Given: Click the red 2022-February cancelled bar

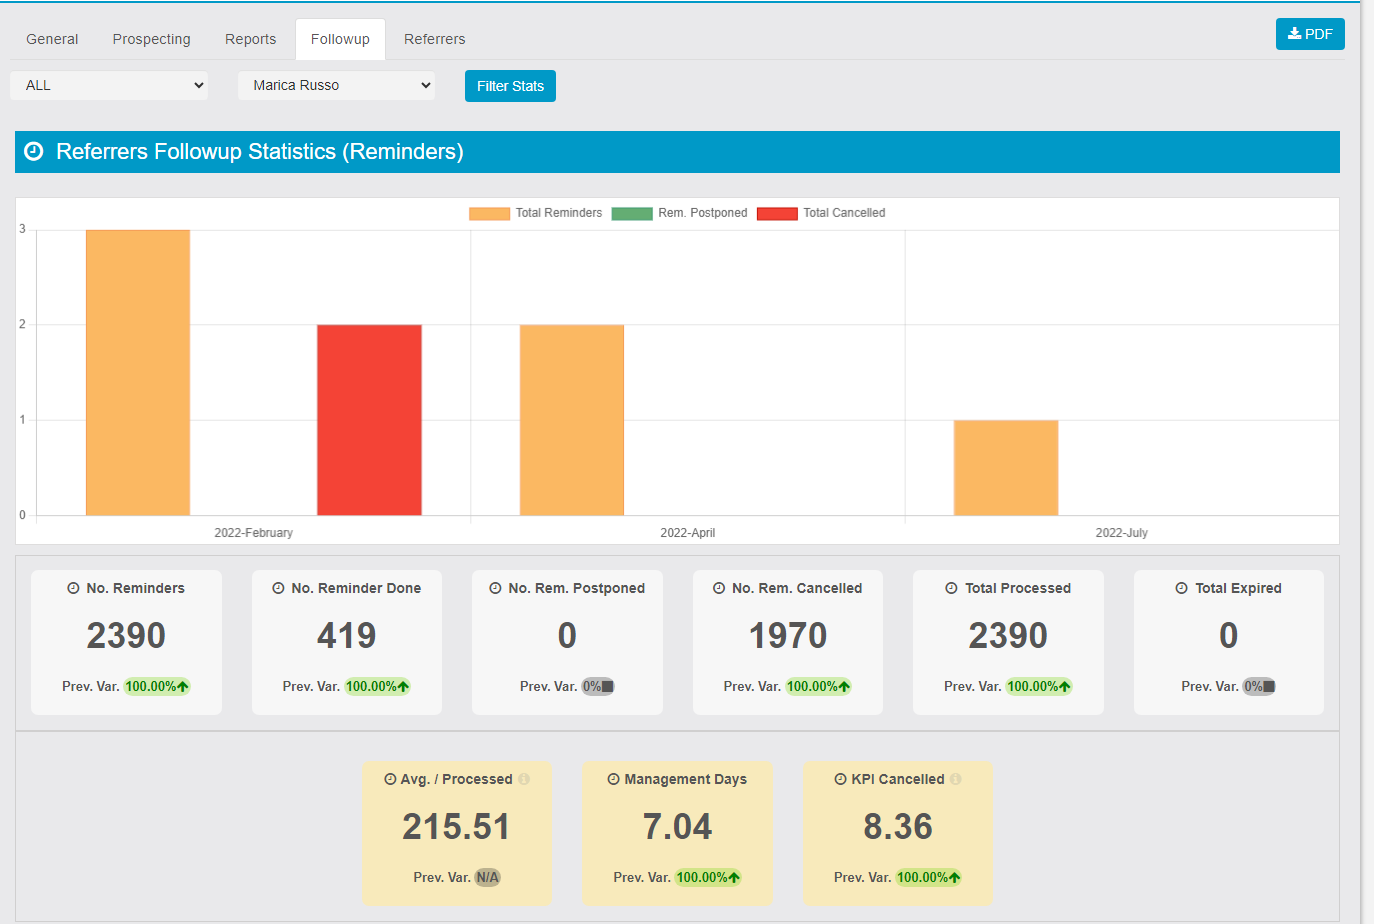Looking at the screenshot, I should 369,420.
